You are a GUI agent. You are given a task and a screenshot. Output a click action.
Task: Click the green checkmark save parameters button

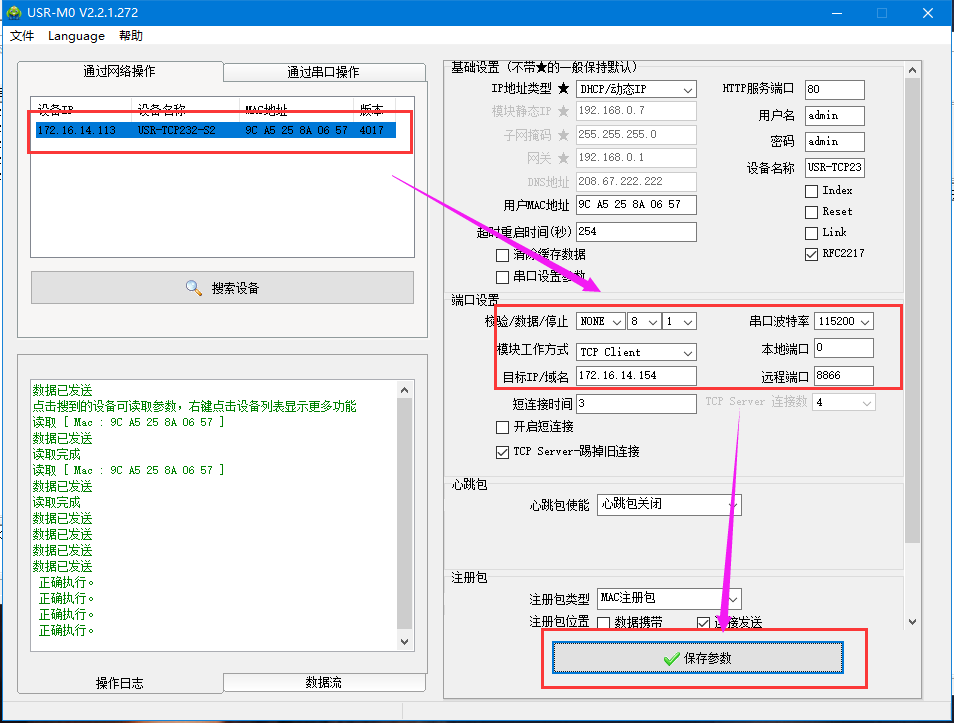(x=697, y=658)
